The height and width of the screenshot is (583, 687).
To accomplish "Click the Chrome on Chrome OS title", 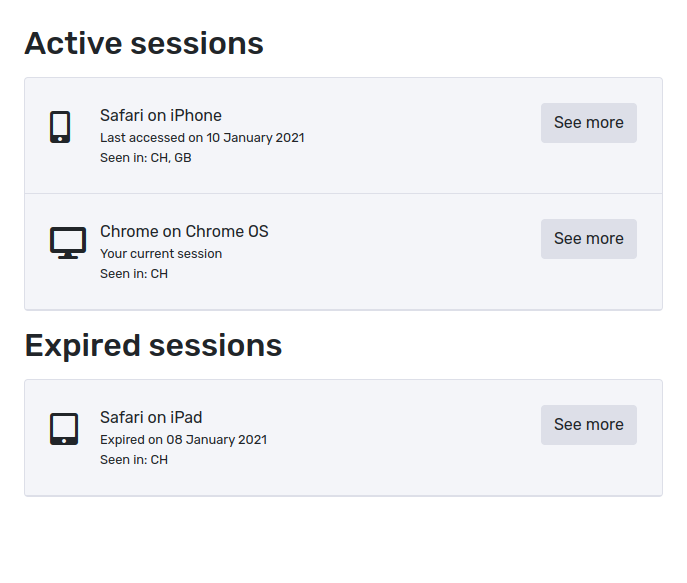I will click(x=184, y=231).
